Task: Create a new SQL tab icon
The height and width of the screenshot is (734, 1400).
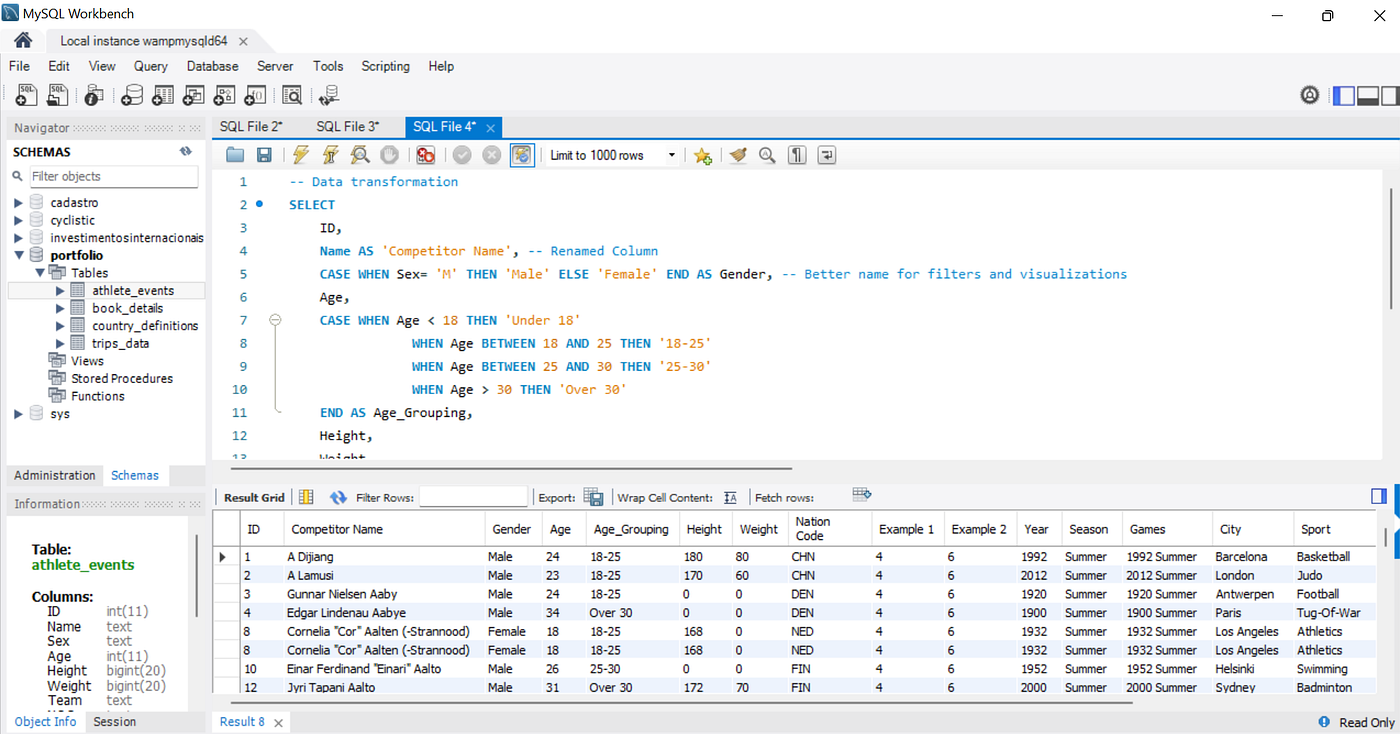Action: pos(25,95)
